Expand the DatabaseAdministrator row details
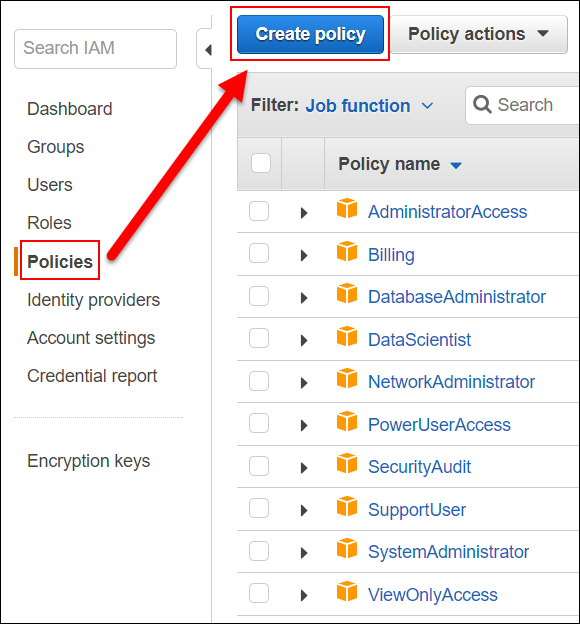Viewport: 580px width, 624px height. 304,298
